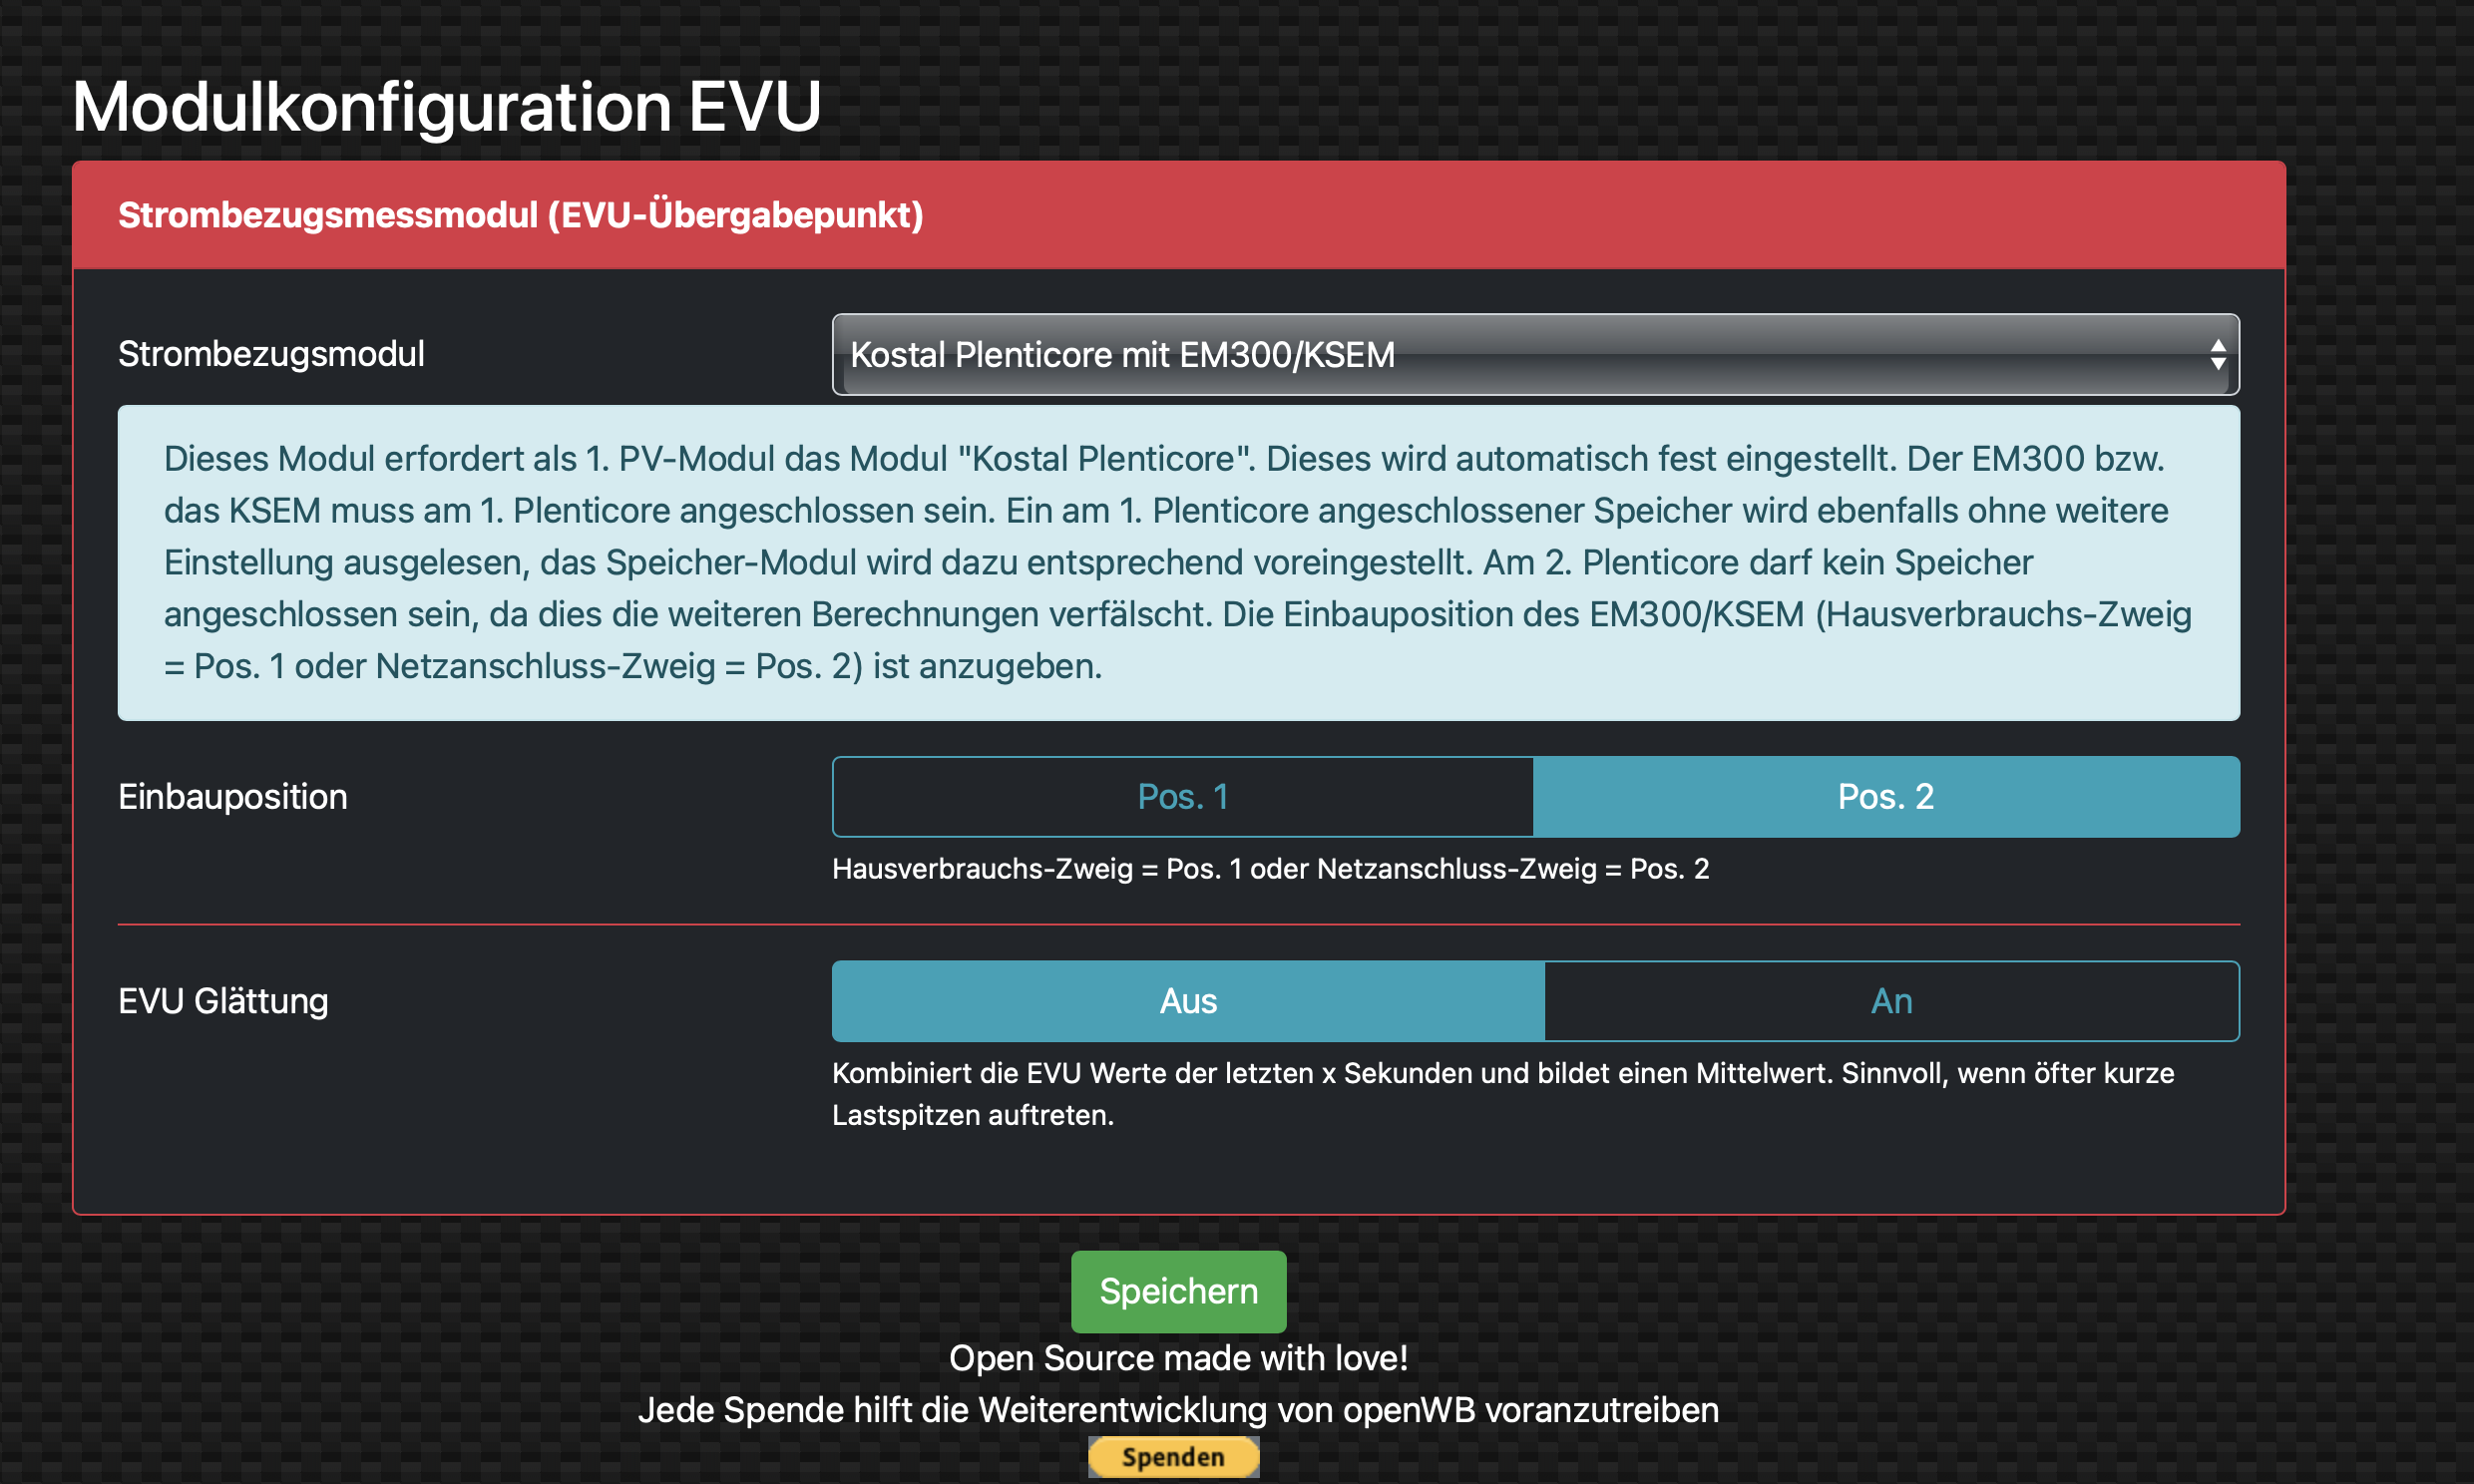Click the red Strombezugsmessmodul card header
2474x1484 pixels.
pos(1178,215)
